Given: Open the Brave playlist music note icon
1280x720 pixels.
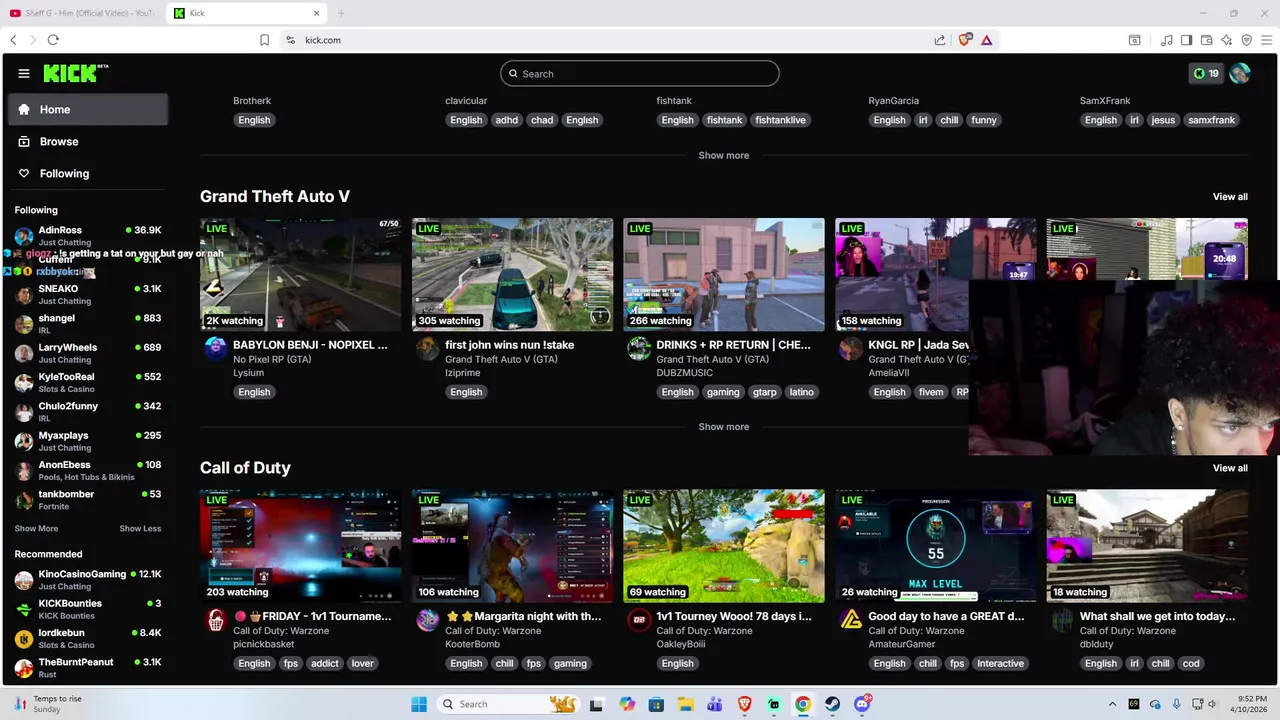Looking at the screenshot, I should pos(1167,40).
